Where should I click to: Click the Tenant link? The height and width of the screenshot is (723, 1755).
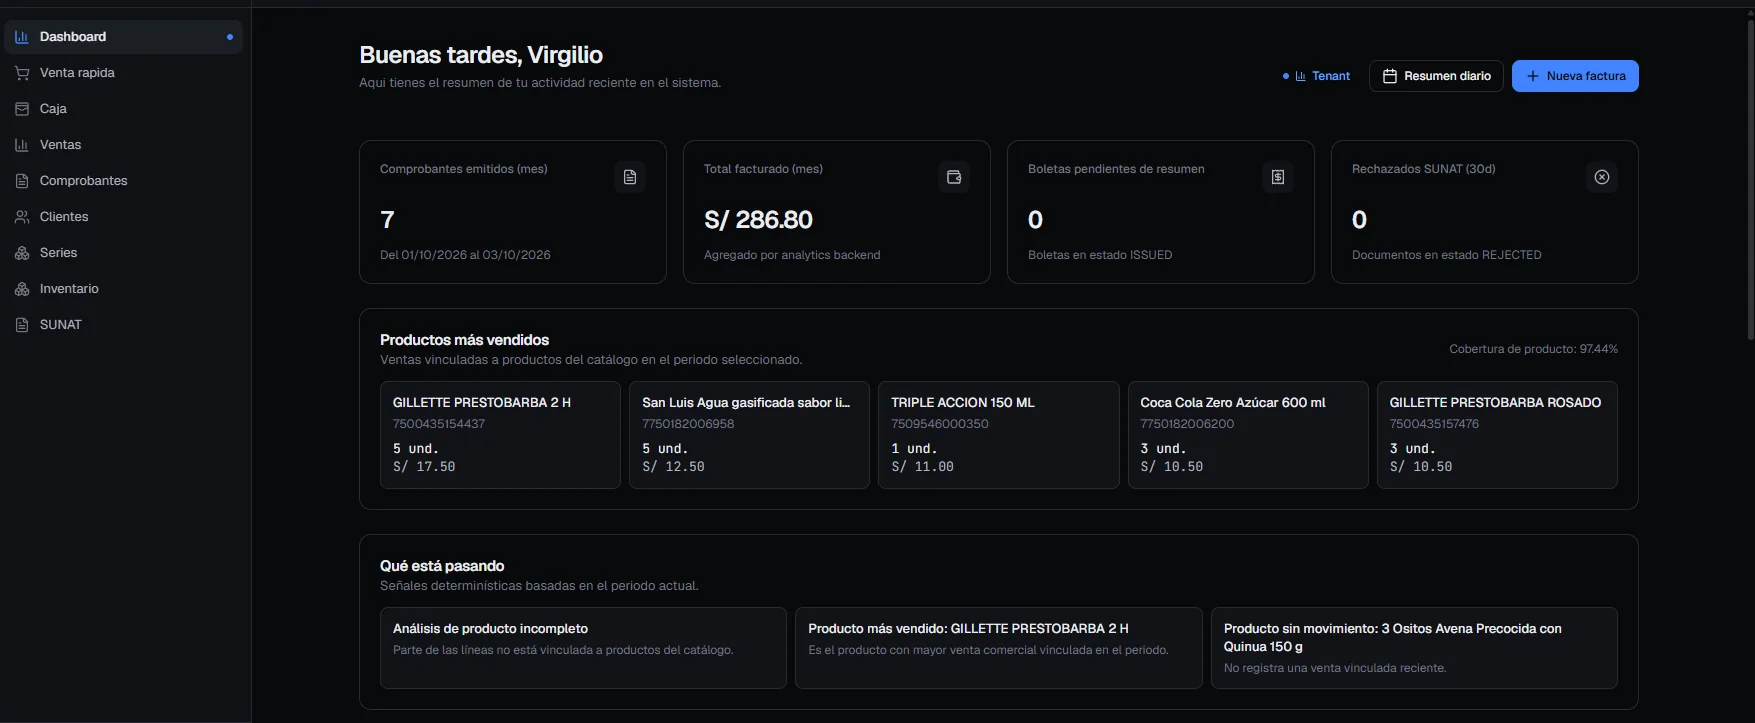1317,76
